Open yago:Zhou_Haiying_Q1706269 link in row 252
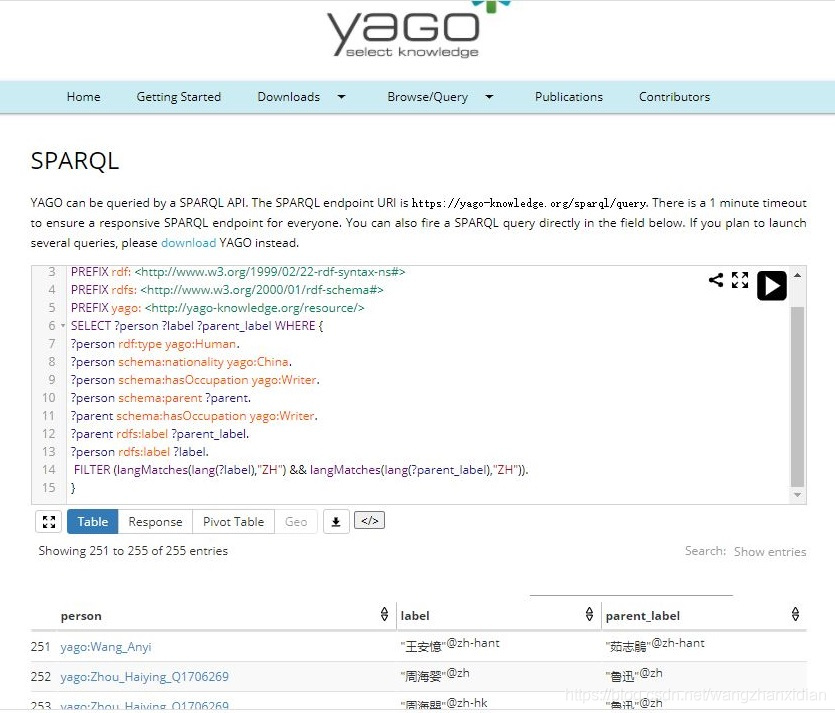 [x=144, y=677]
